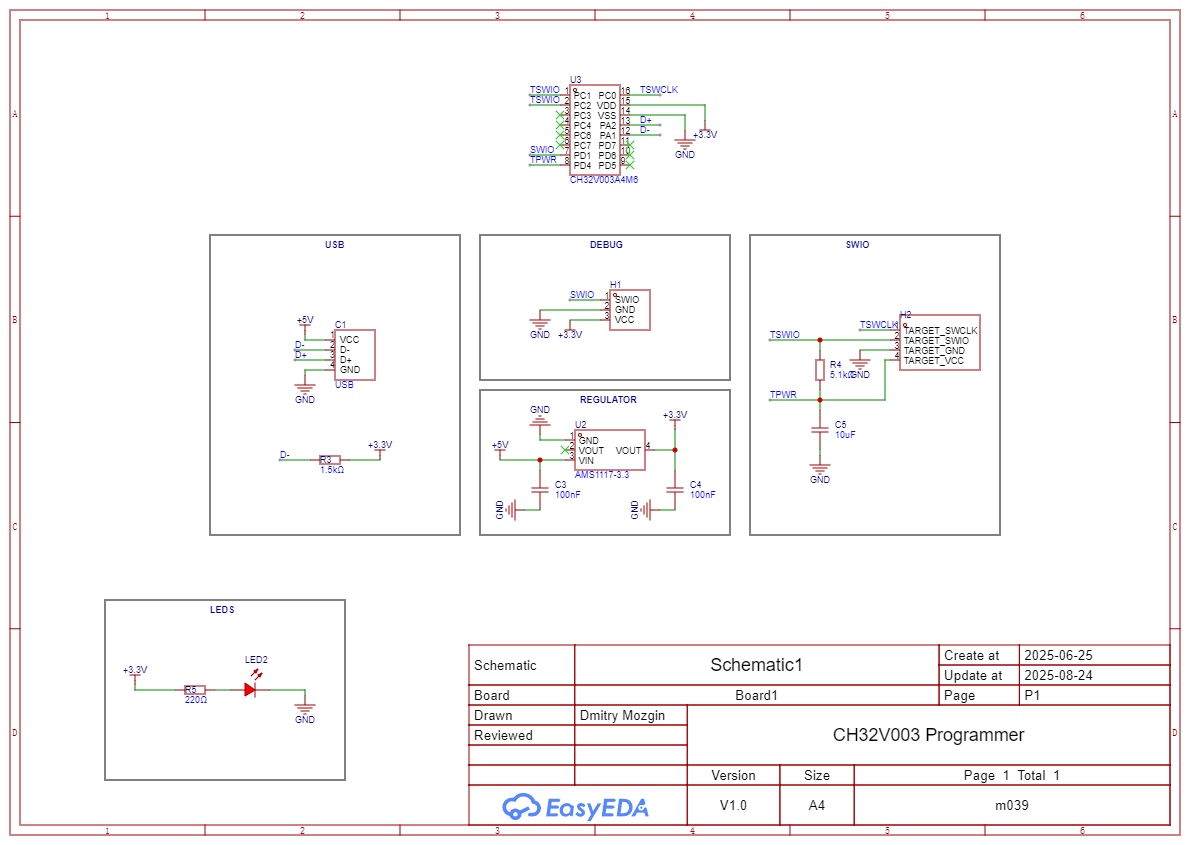The width and height of the screenshot is (1190, 845).
Task: Click the A4 size field
Action: click(x=817, y=805)
